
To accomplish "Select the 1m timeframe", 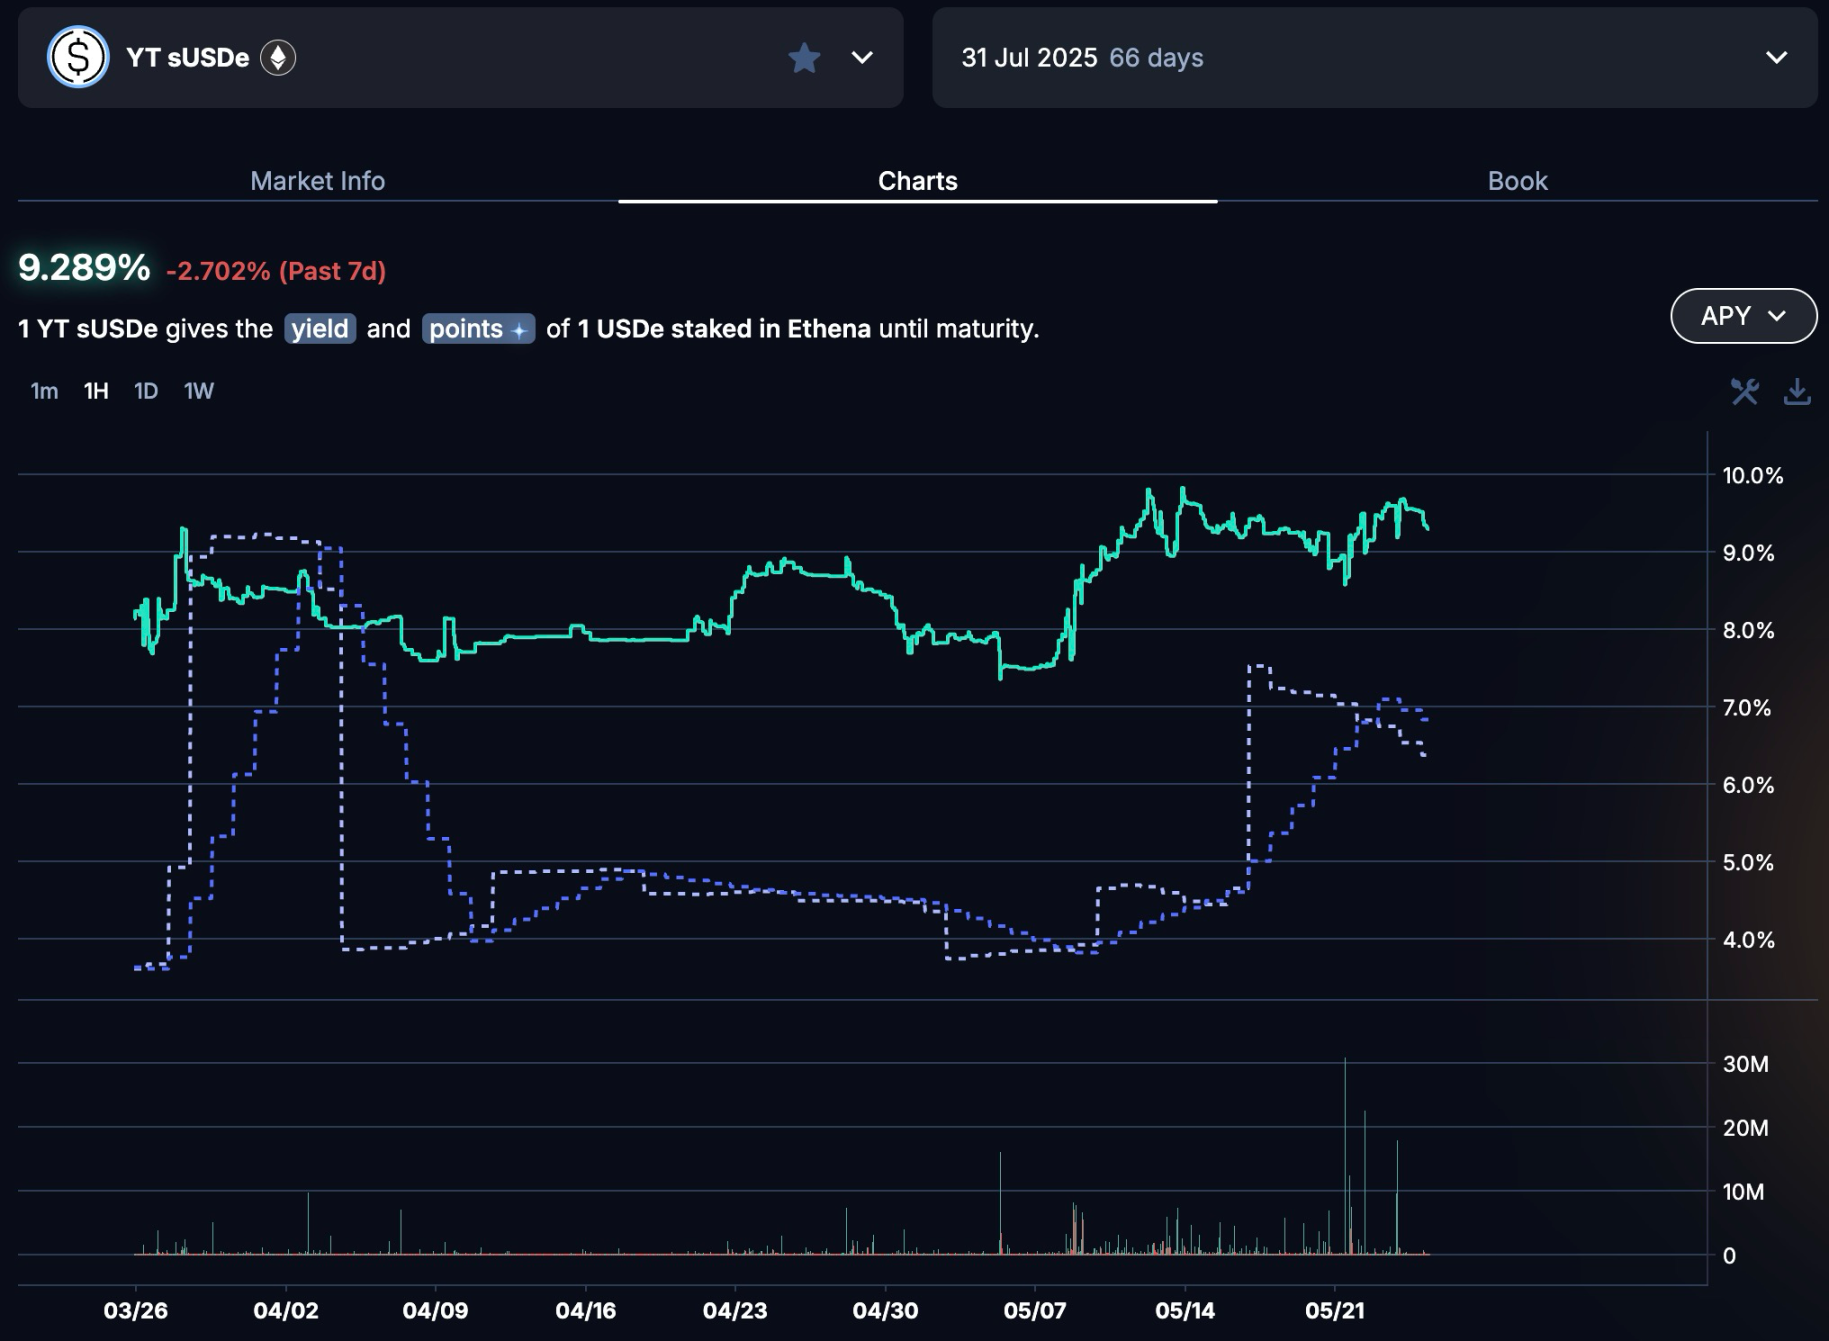I will click(44, 391).
